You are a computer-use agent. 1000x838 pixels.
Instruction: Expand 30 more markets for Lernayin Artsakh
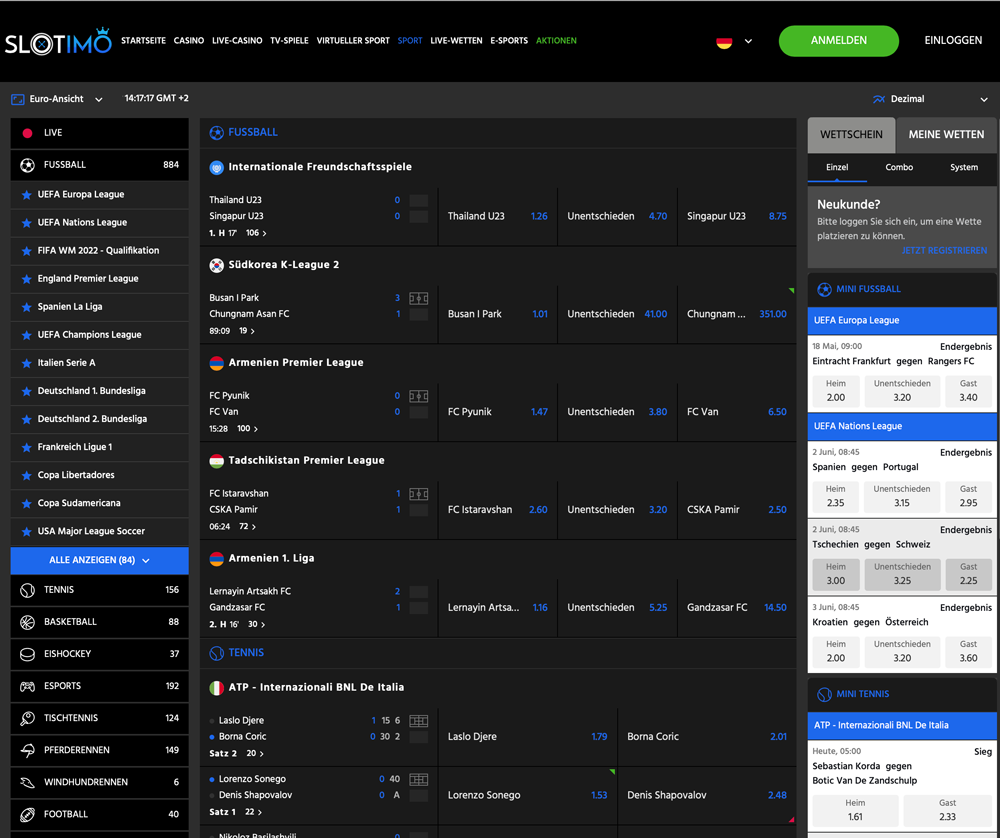coord(256,624)
